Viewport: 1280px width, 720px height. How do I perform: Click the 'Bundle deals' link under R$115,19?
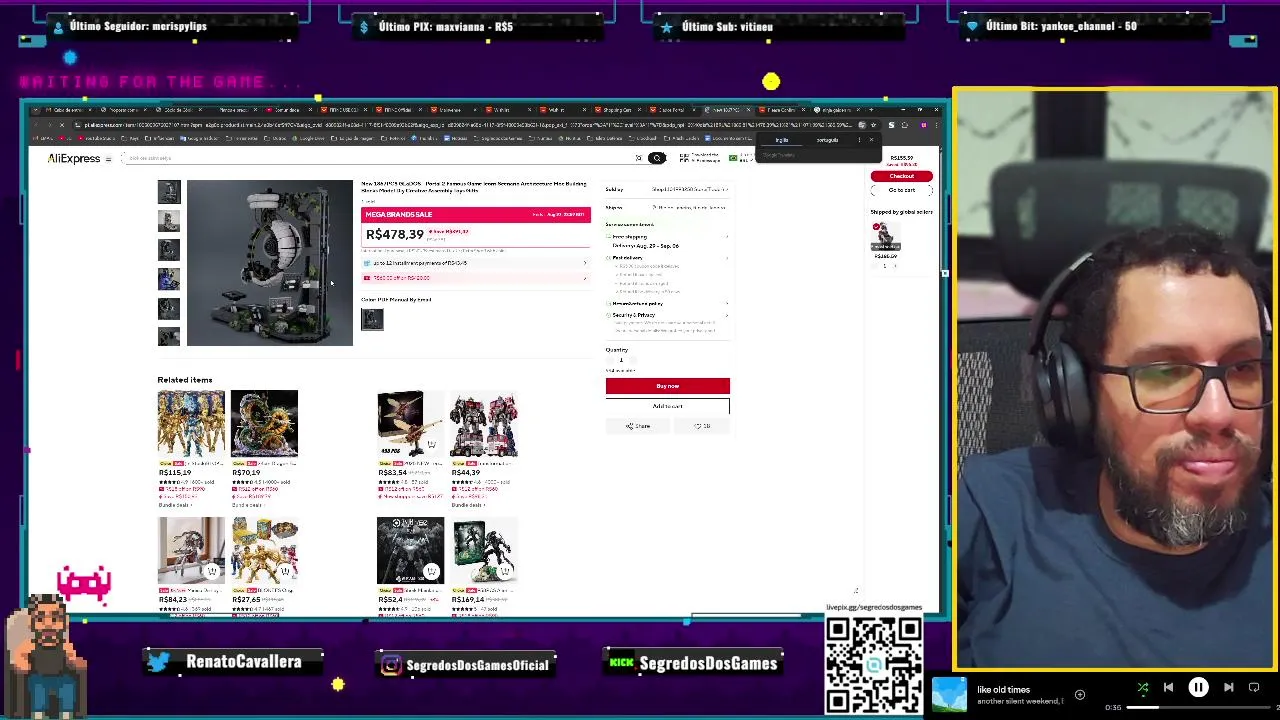(175, 505)
